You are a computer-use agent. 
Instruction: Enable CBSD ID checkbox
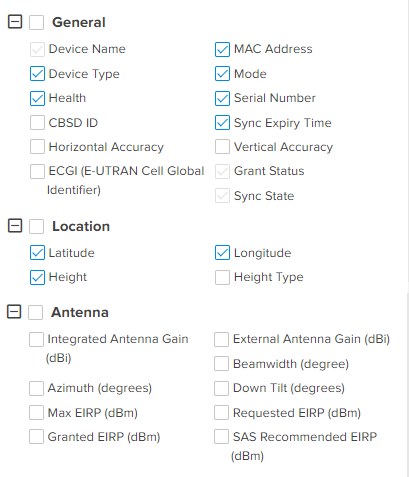(37, 123)
